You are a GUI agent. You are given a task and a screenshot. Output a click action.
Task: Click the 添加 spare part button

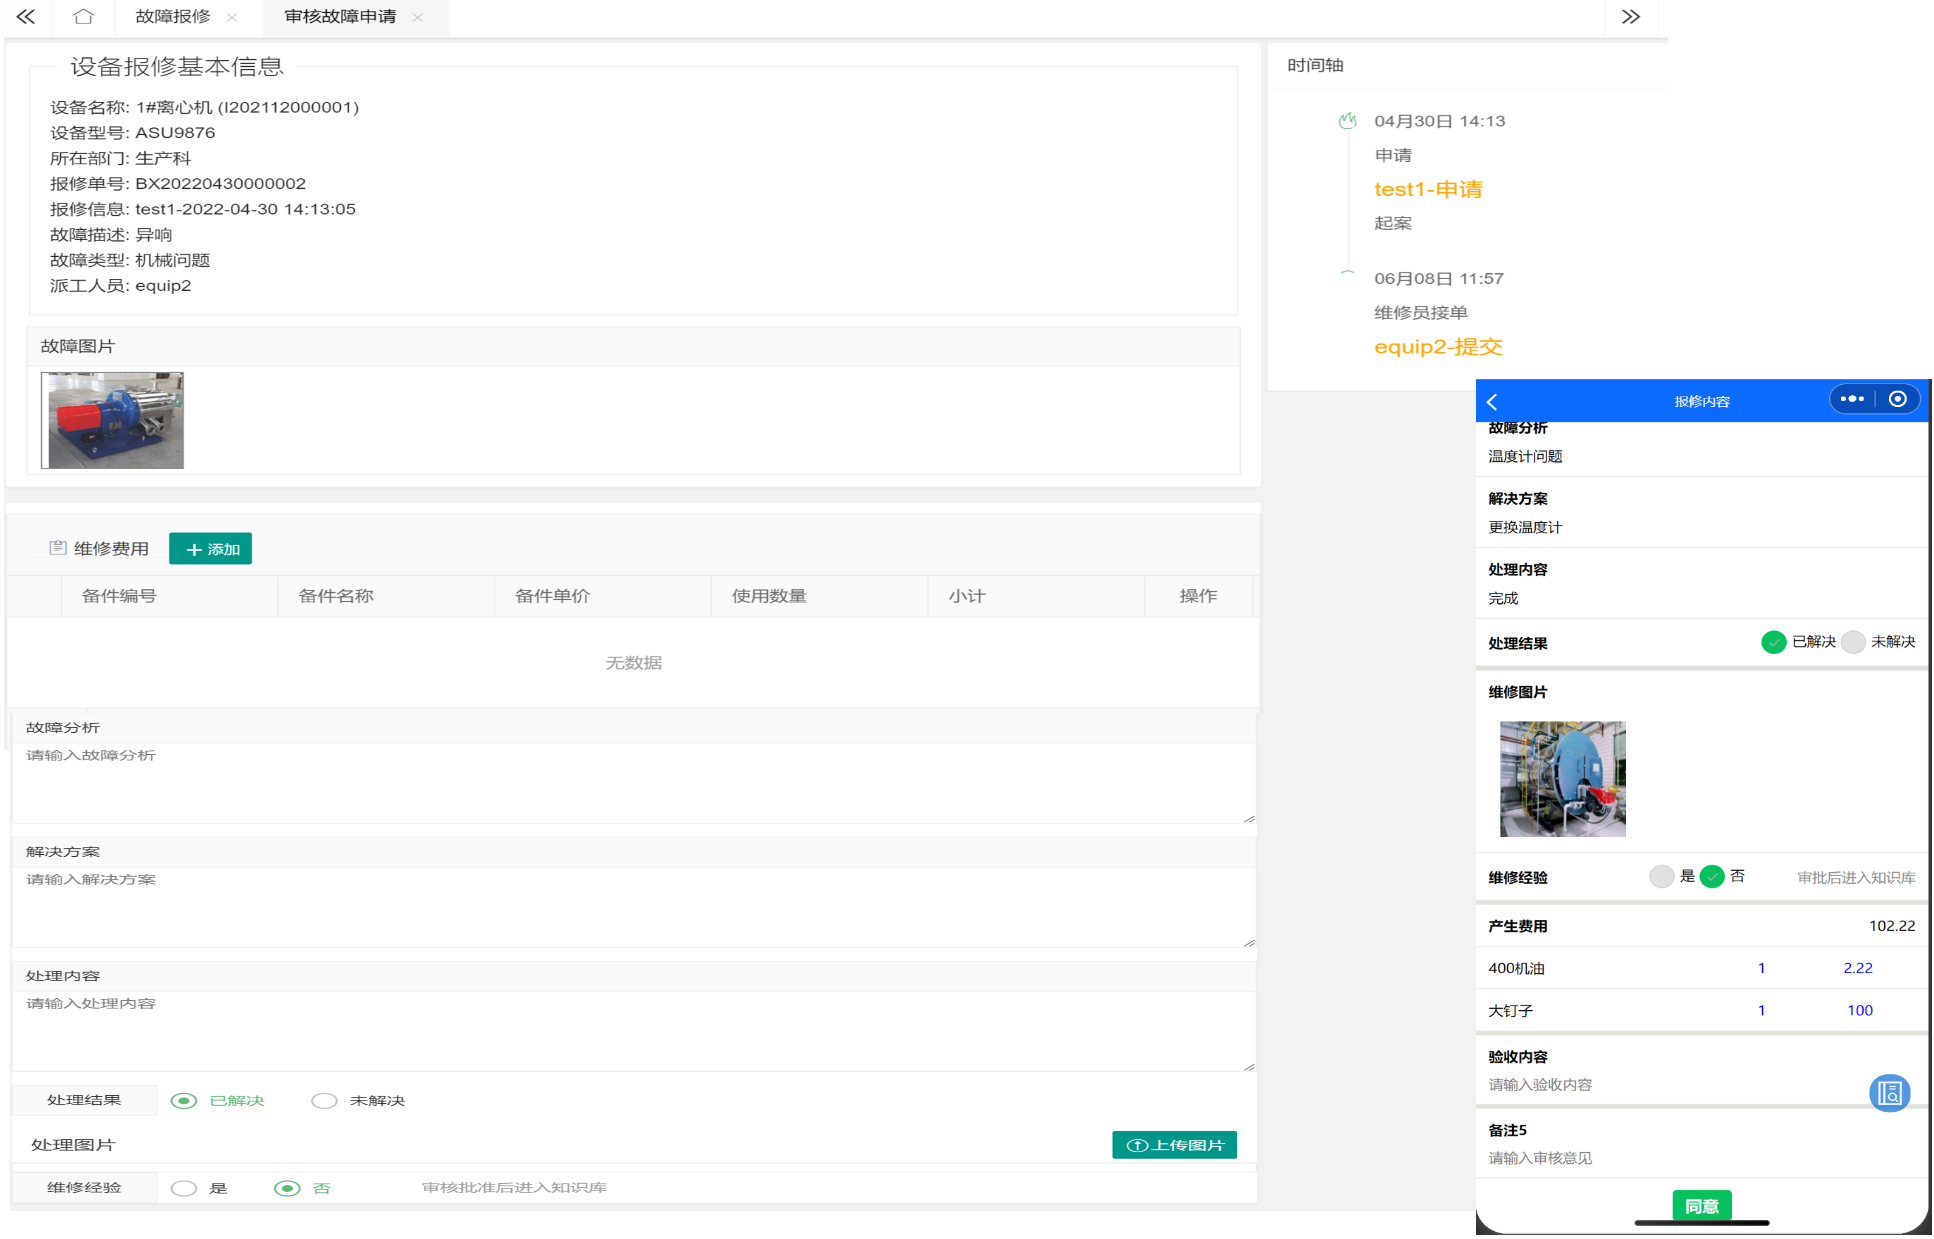(x=211, y=549)
